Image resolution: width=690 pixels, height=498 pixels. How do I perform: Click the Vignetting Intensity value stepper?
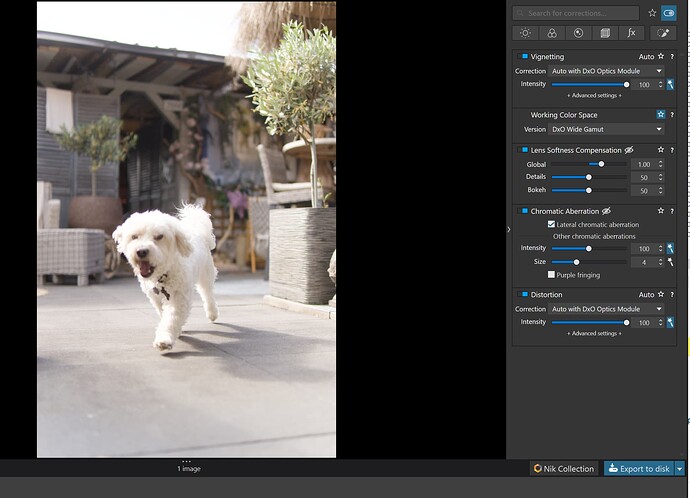tap(660, 84)
